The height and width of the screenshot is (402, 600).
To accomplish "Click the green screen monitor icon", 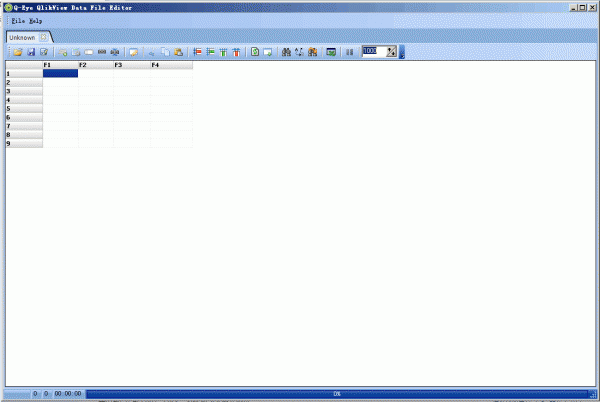I will click(x=331, y=52).
